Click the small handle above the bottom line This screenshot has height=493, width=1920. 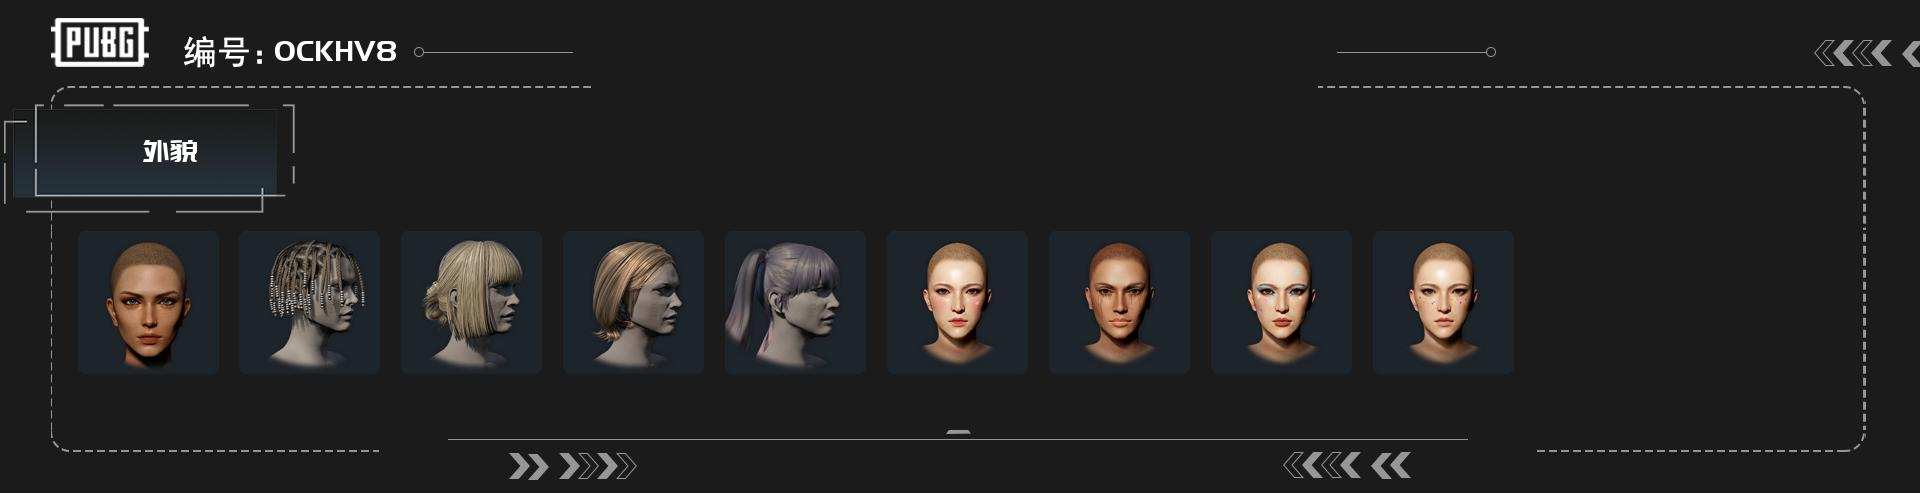click(x=958, y=432)
